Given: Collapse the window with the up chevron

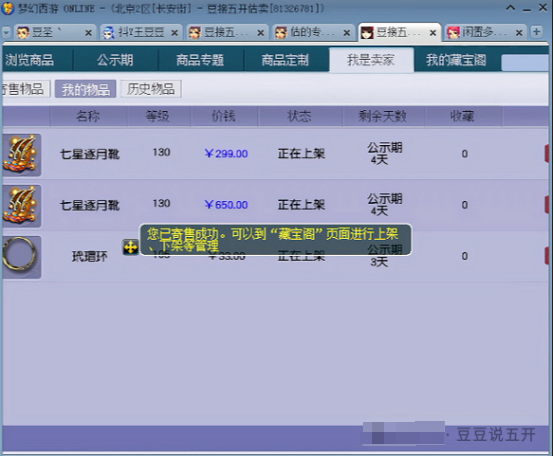Looking at the screenshot, I should tap(510, 8).
